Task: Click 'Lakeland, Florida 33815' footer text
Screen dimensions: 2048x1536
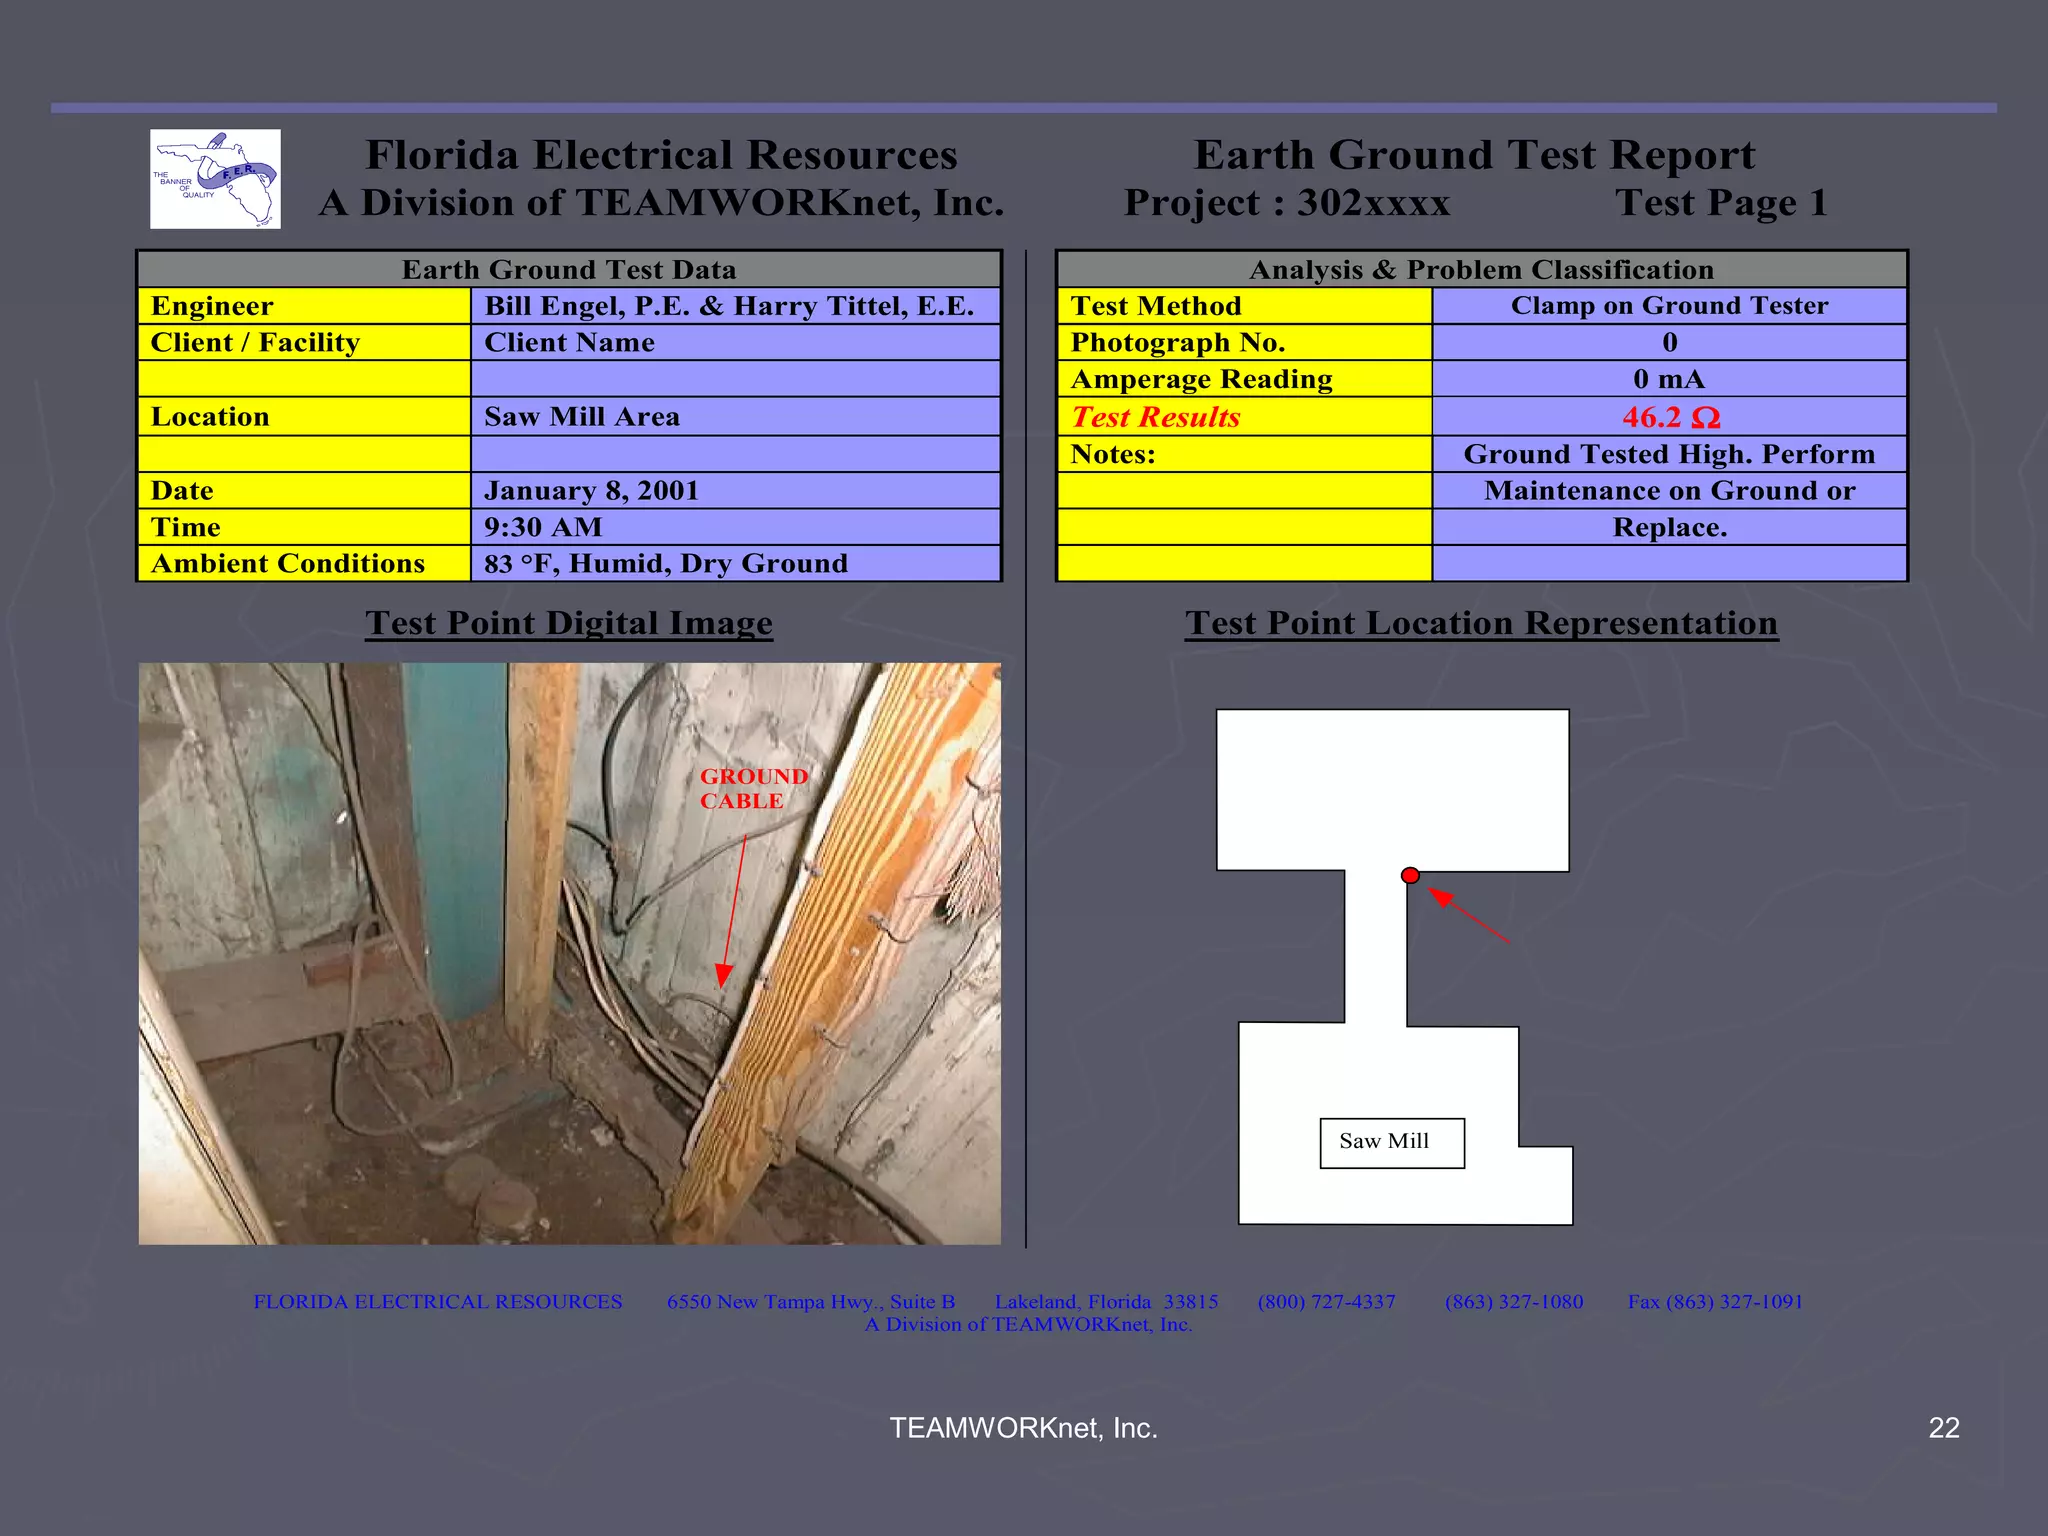Action: (1106, 1302)
